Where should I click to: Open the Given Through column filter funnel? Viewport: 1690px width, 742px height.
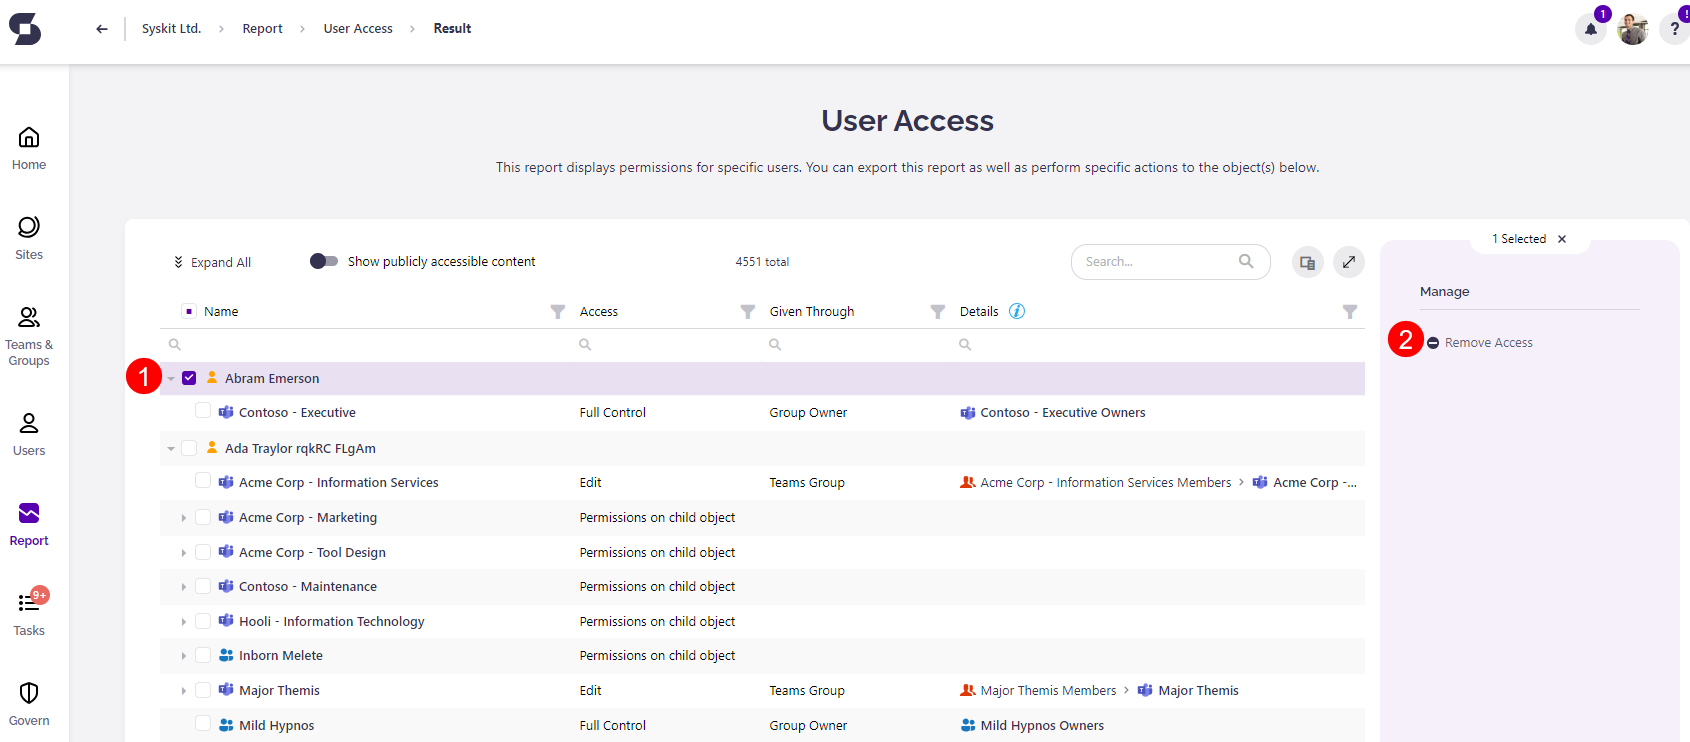937,312
